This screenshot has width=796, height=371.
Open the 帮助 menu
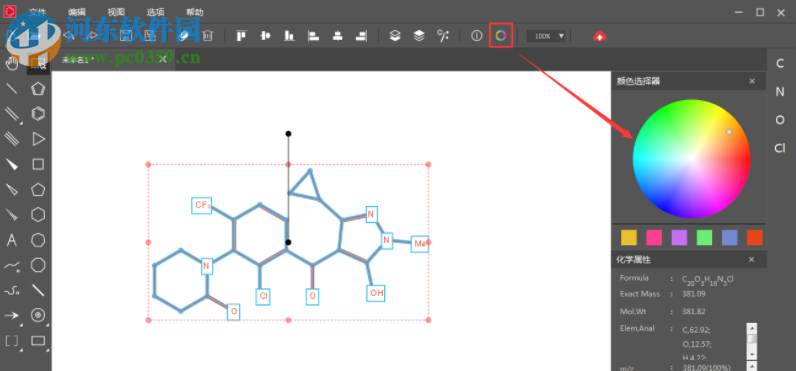194,12
